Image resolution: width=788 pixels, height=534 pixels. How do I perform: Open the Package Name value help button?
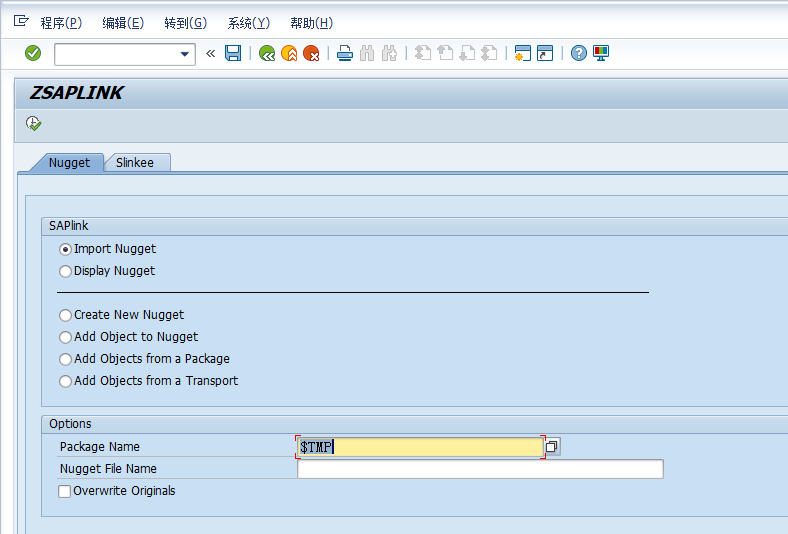click(x=552, y=447)
